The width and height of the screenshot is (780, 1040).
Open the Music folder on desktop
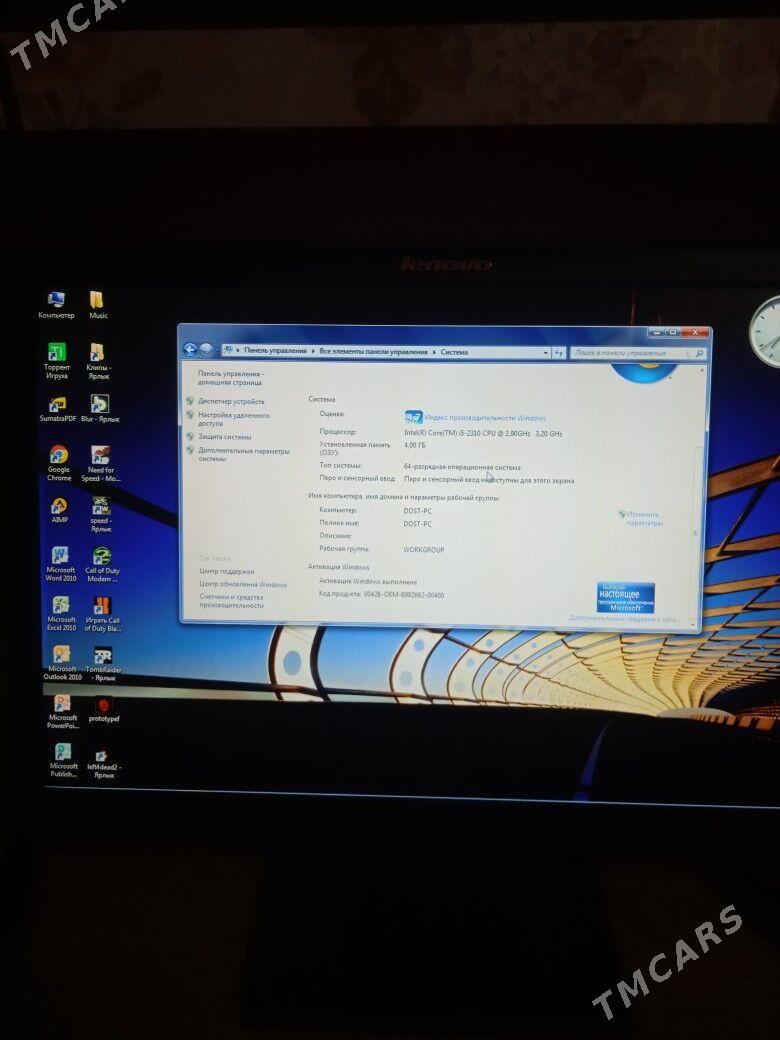coord(97,300)
